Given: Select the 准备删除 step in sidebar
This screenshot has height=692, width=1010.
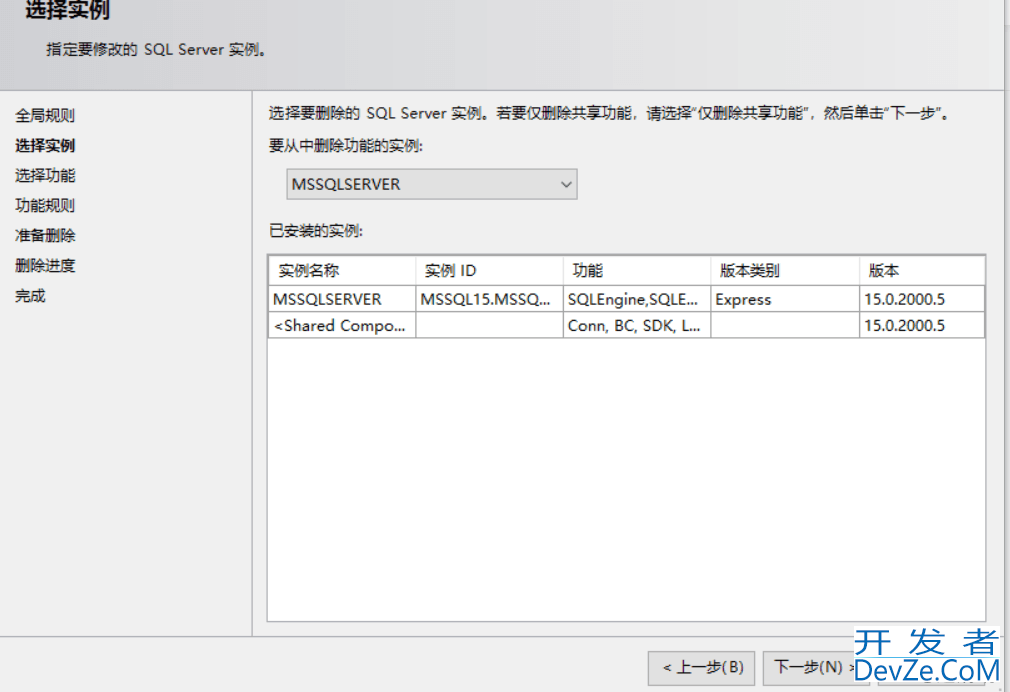Looking at the screenshot, I should point(45,236).
